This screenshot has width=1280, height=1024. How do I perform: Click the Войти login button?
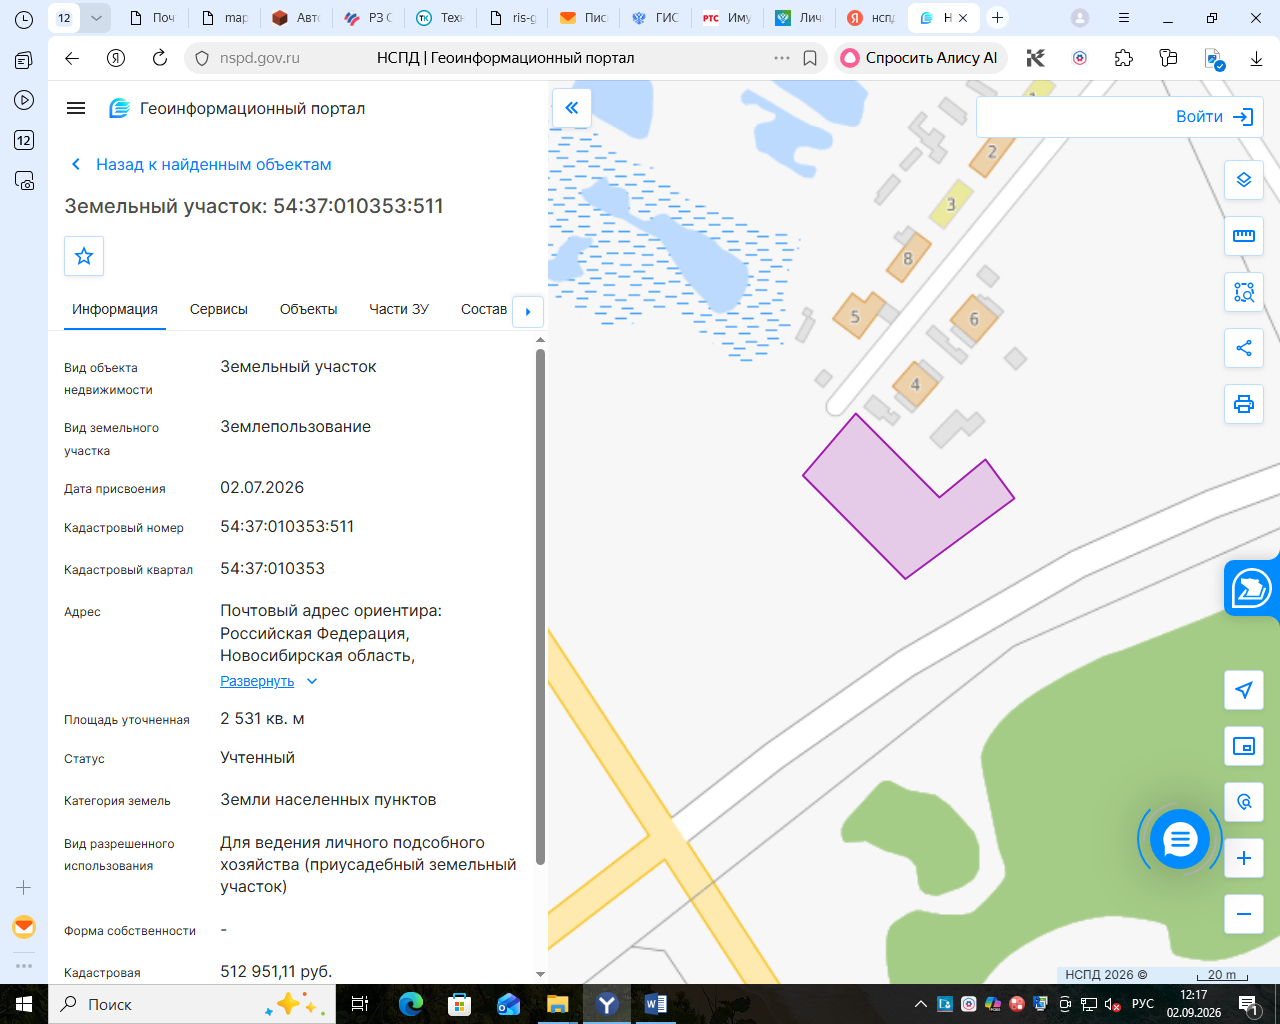[x=1214, y=117]
